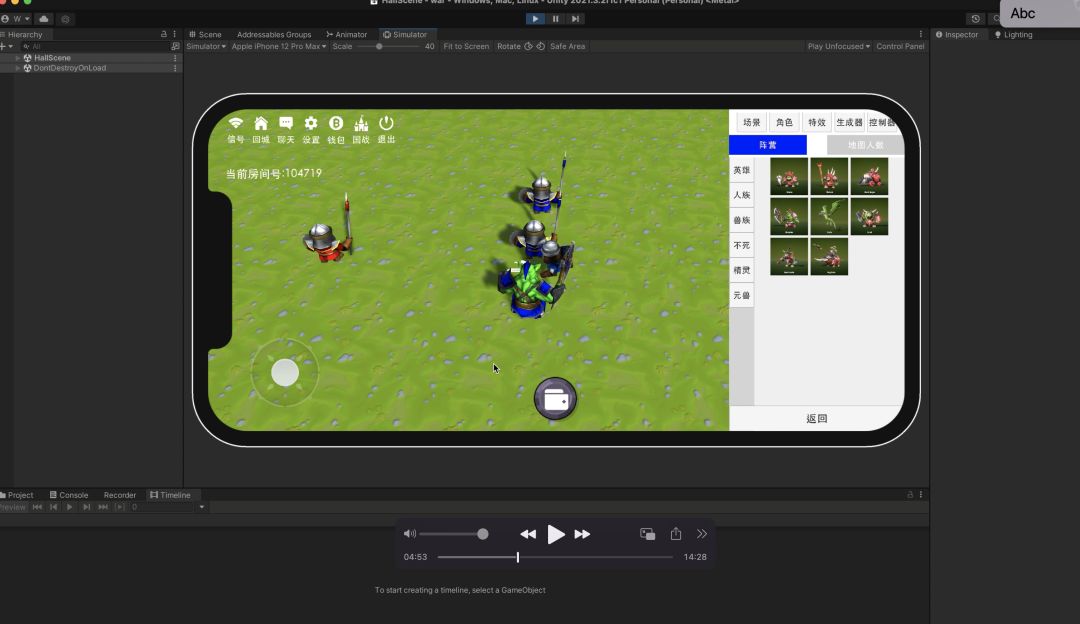Click the 回城 home icon in game
1080x624 pixels.
pyautogui.click(x=260, y=124)
